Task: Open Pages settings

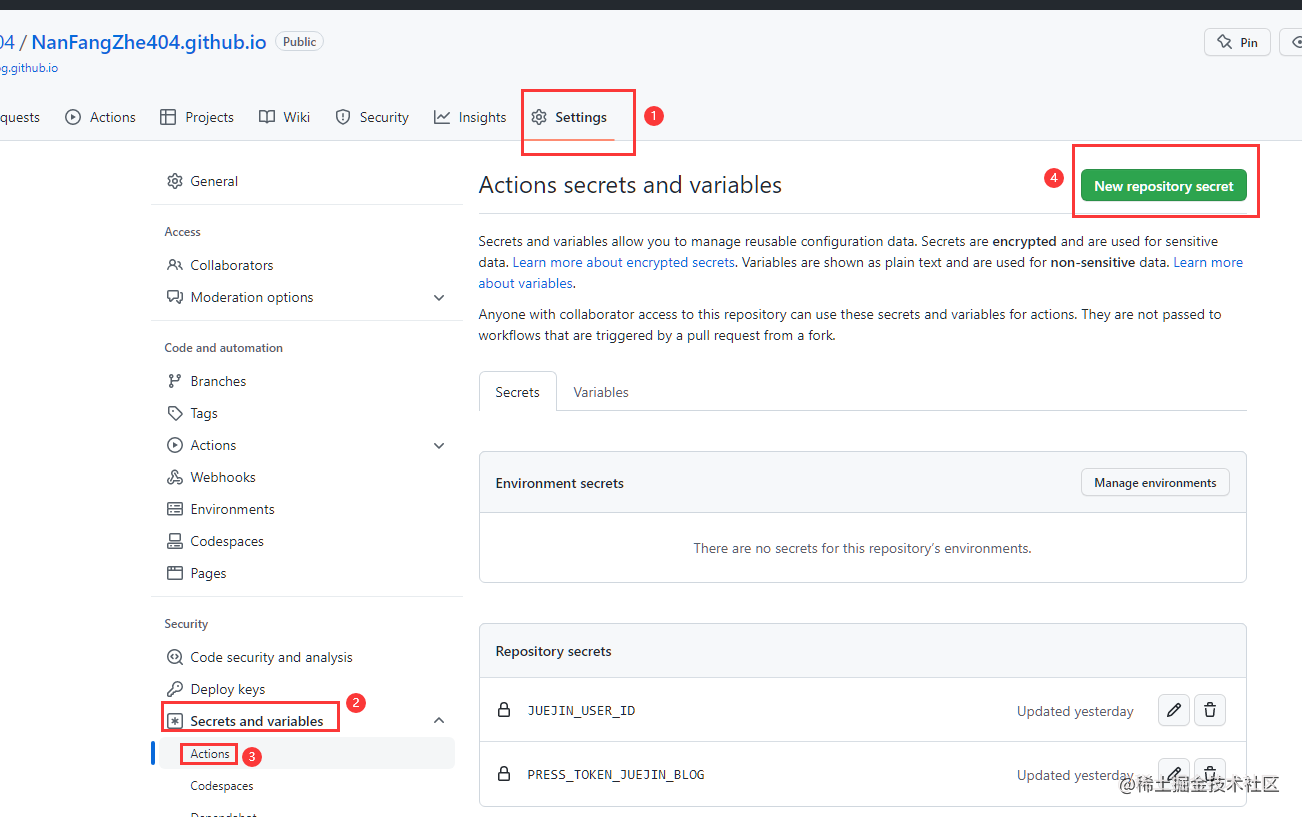Action: 307,573
